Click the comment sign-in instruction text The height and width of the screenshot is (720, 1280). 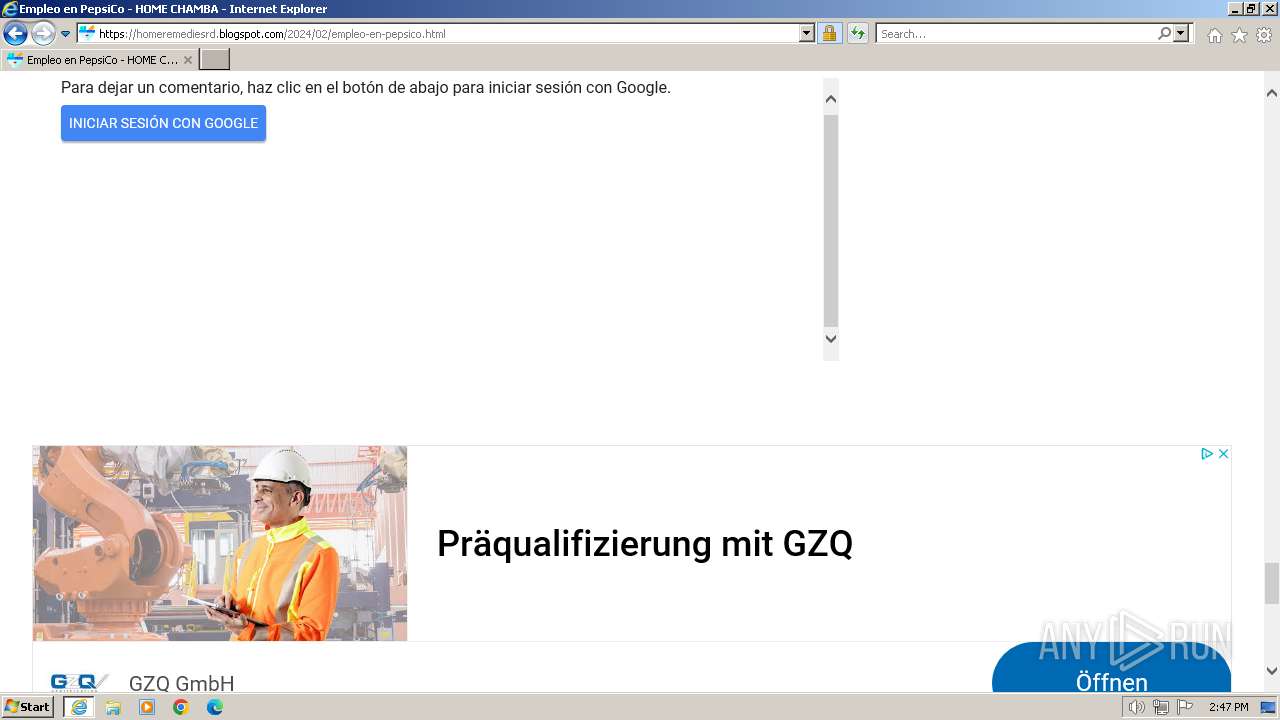point(366,87)
